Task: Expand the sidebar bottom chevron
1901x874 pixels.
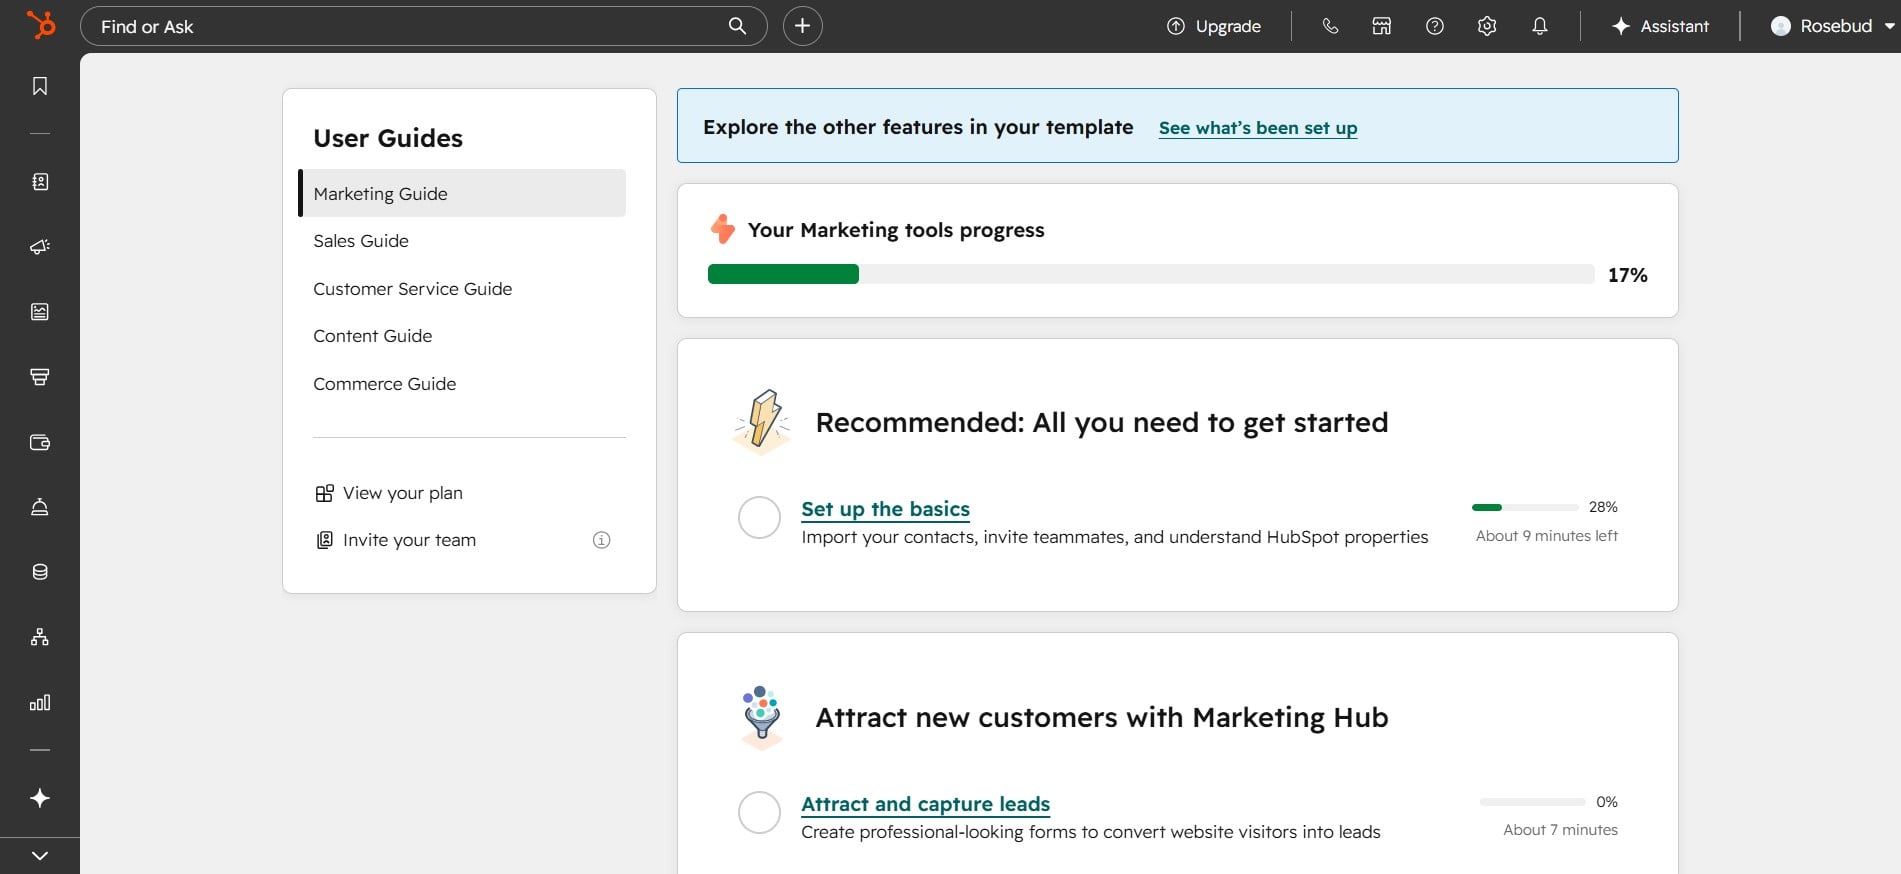Action: (x=40, y=856)
